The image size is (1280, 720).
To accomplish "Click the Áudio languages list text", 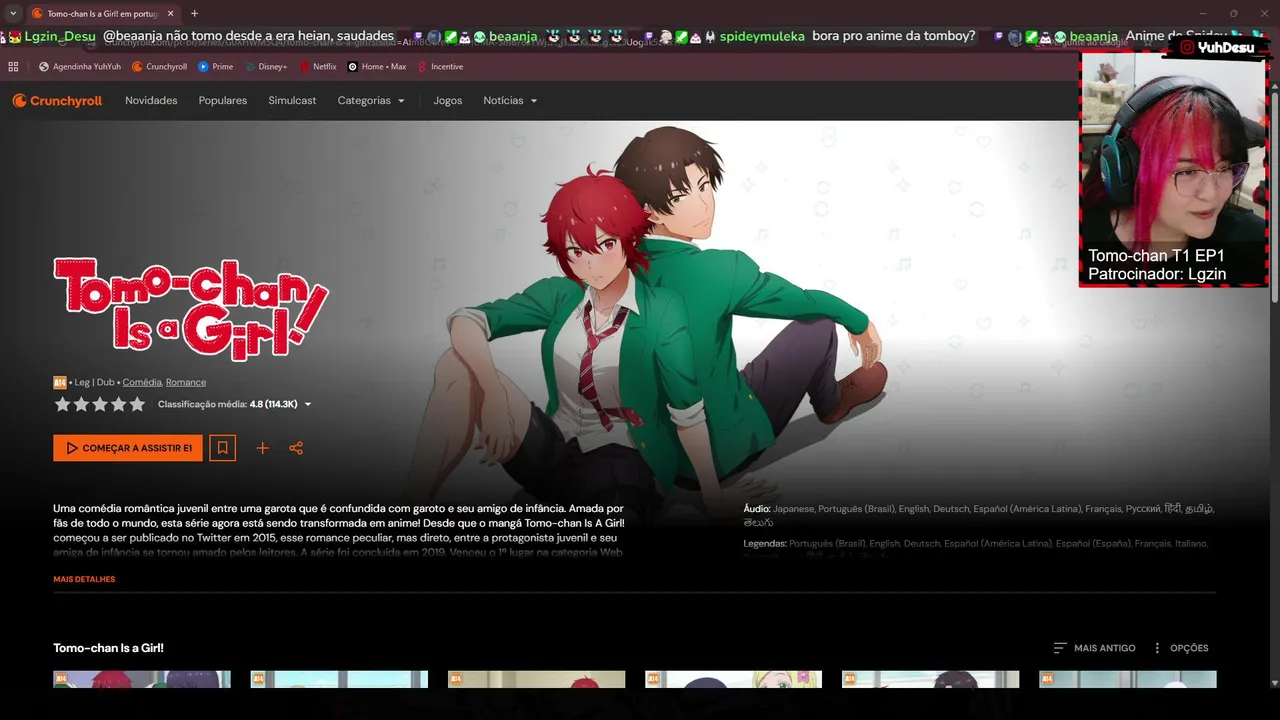I will (979, 515).
